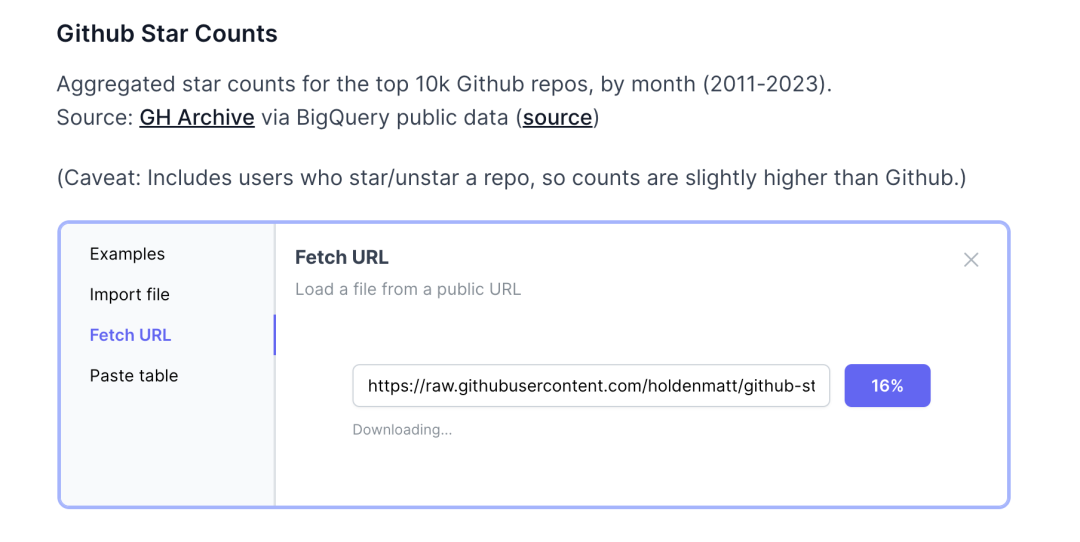Switch to the Examples tab
The image size is (1080, 542).
tap(127, 254)
